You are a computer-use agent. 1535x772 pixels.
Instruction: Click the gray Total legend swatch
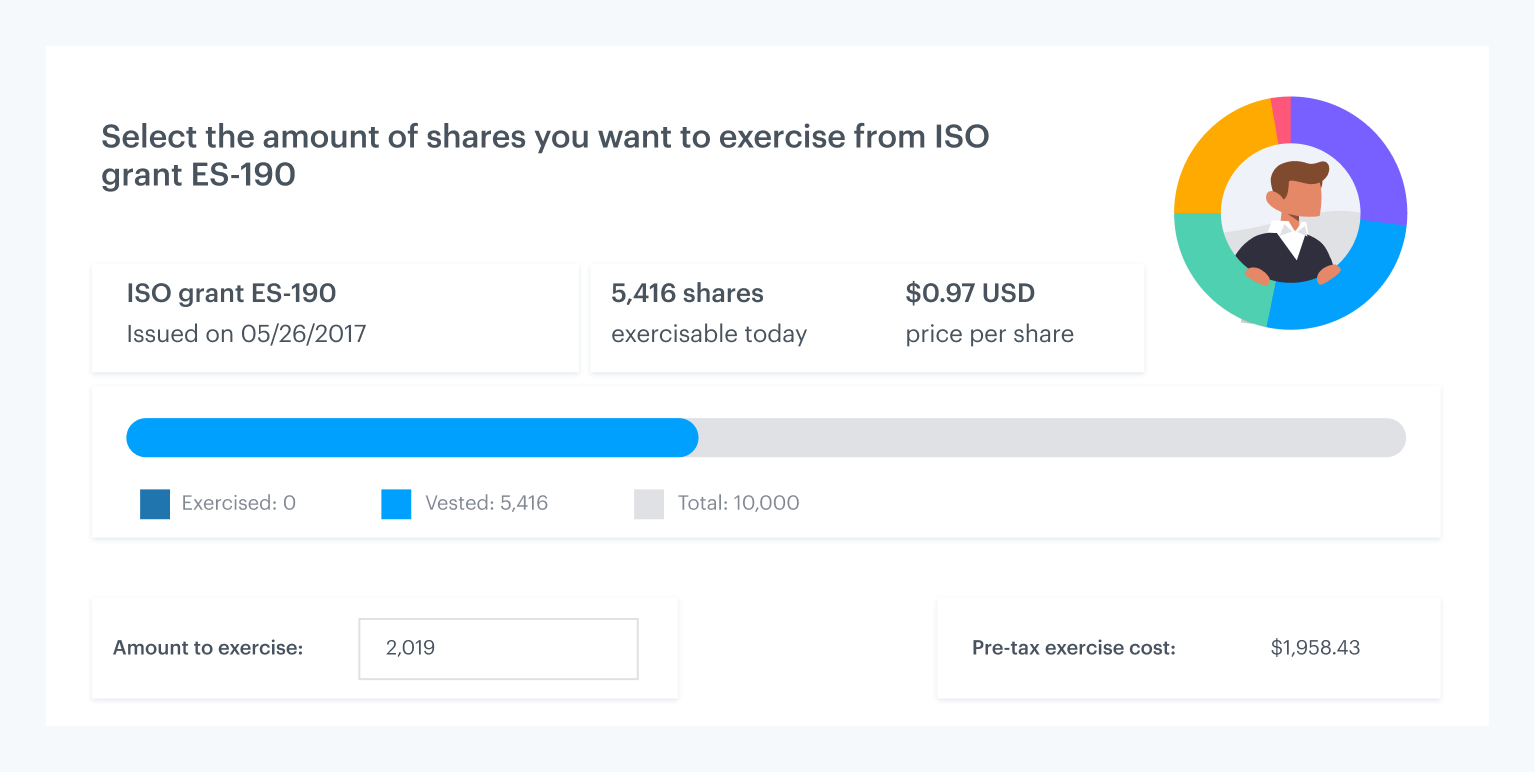(x=649, y=504)
